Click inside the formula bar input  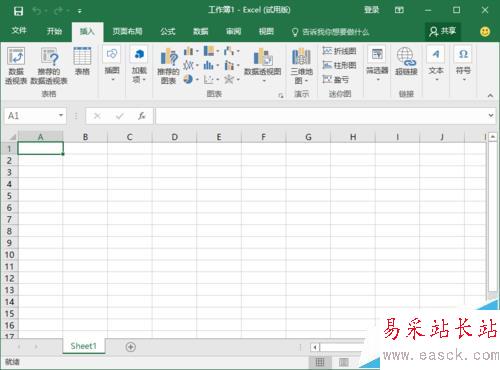pos(321,116)
